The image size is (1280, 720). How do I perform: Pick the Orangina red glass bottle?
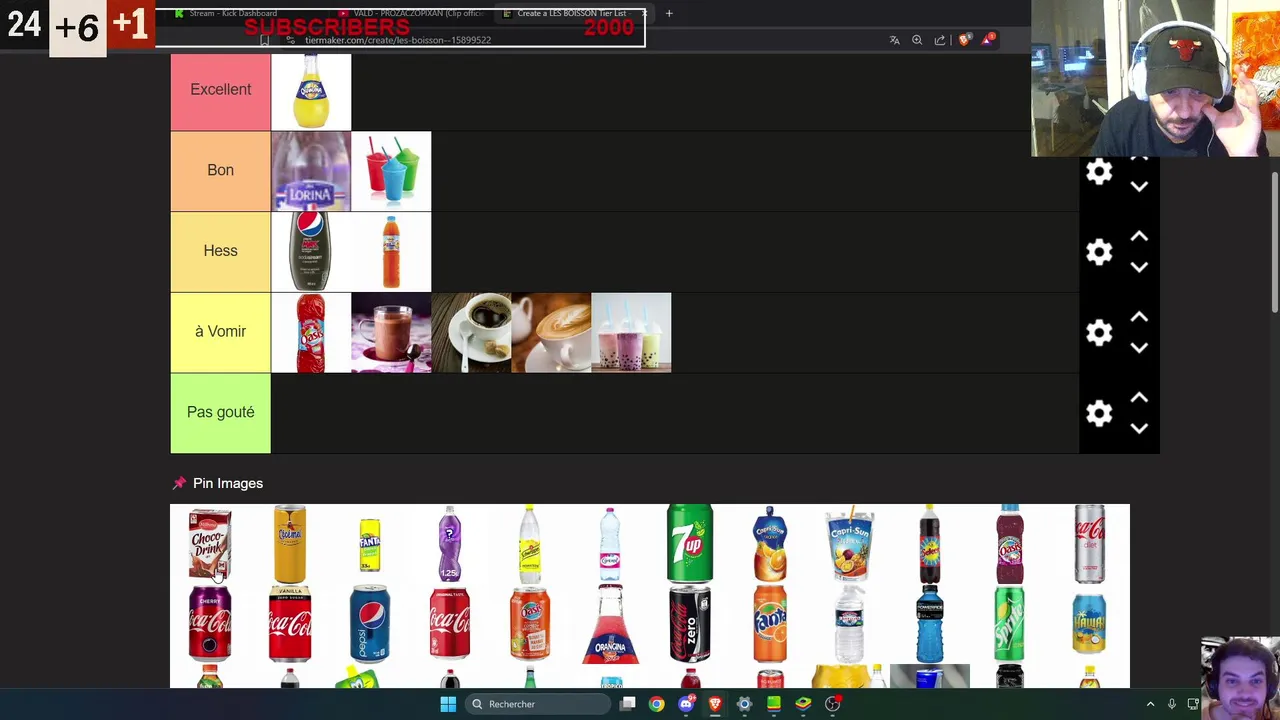tap(610, 624)
